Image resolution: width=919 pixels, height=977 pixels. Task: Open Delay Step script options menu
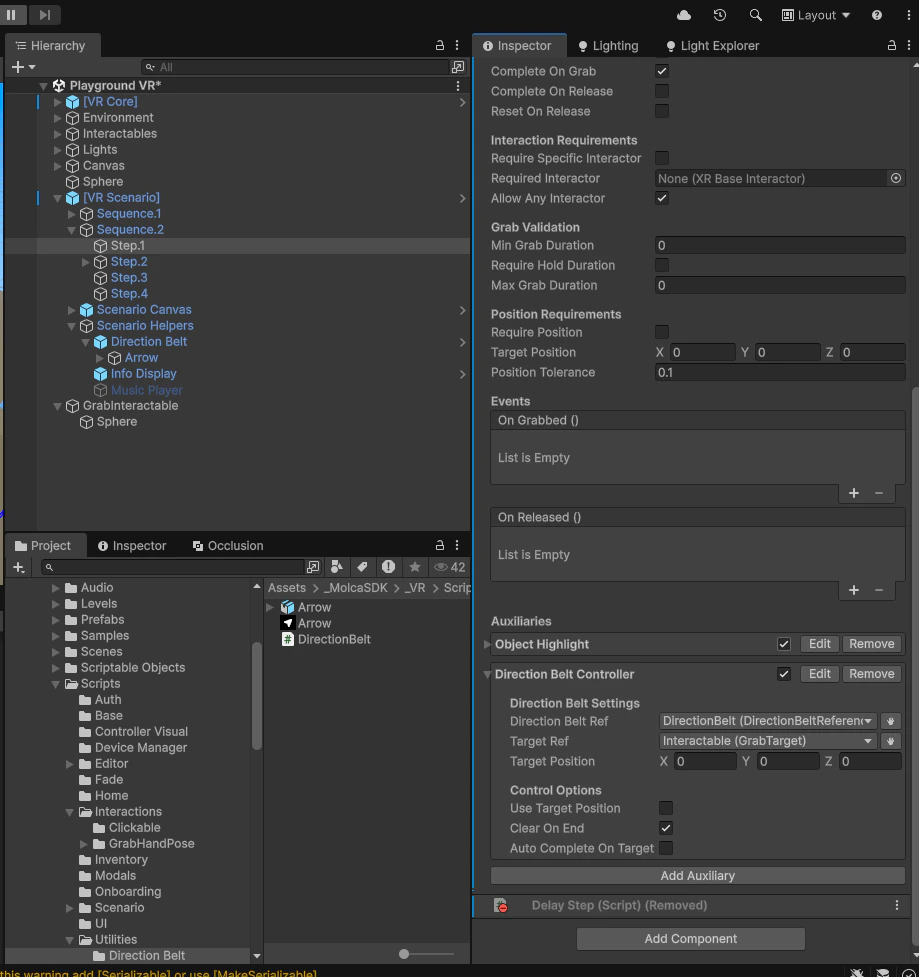pos(897,905)
